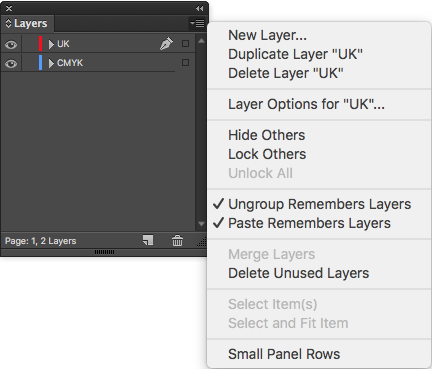Click selection square on CMYK layer

click(x=185, y=62)
